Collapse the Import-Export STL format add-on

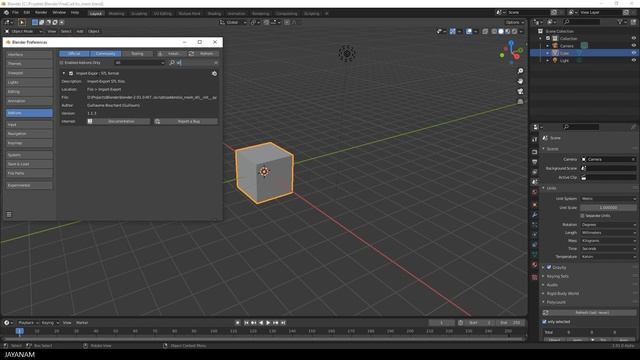coord(64,73)
